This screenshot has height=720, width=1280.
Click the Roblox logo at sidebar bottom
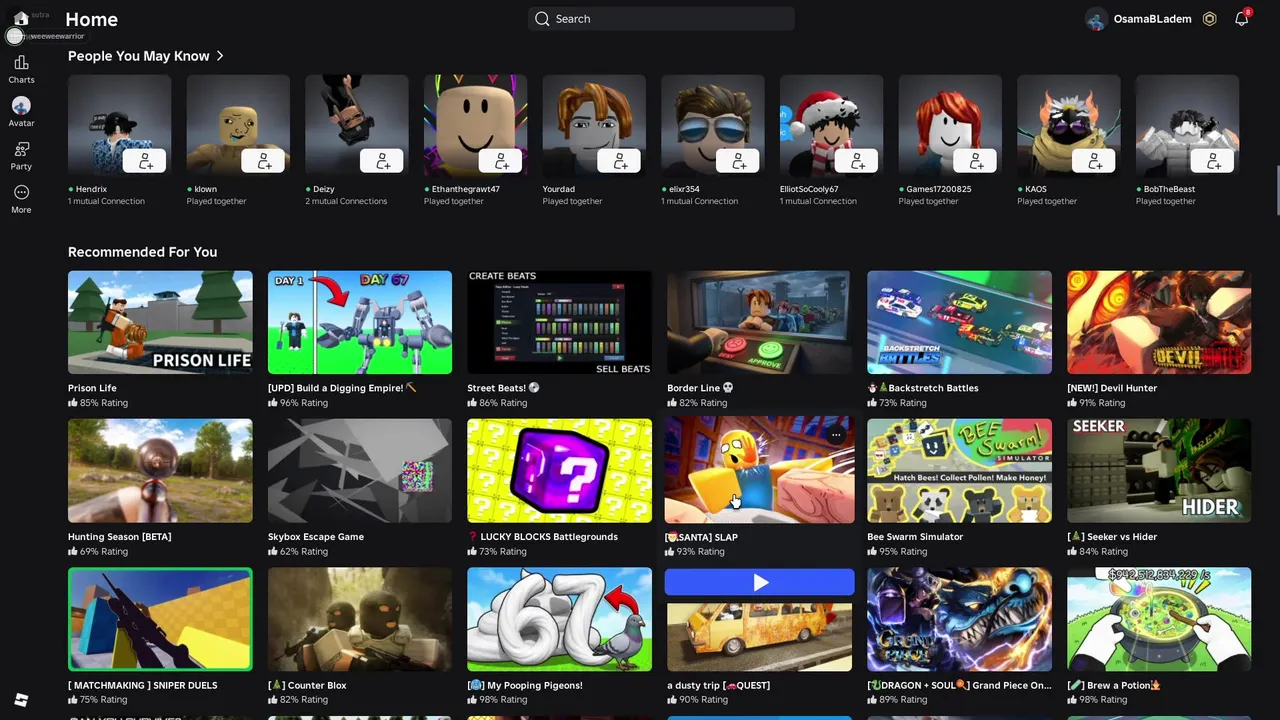pyautogui.click(x=21, y=700)
